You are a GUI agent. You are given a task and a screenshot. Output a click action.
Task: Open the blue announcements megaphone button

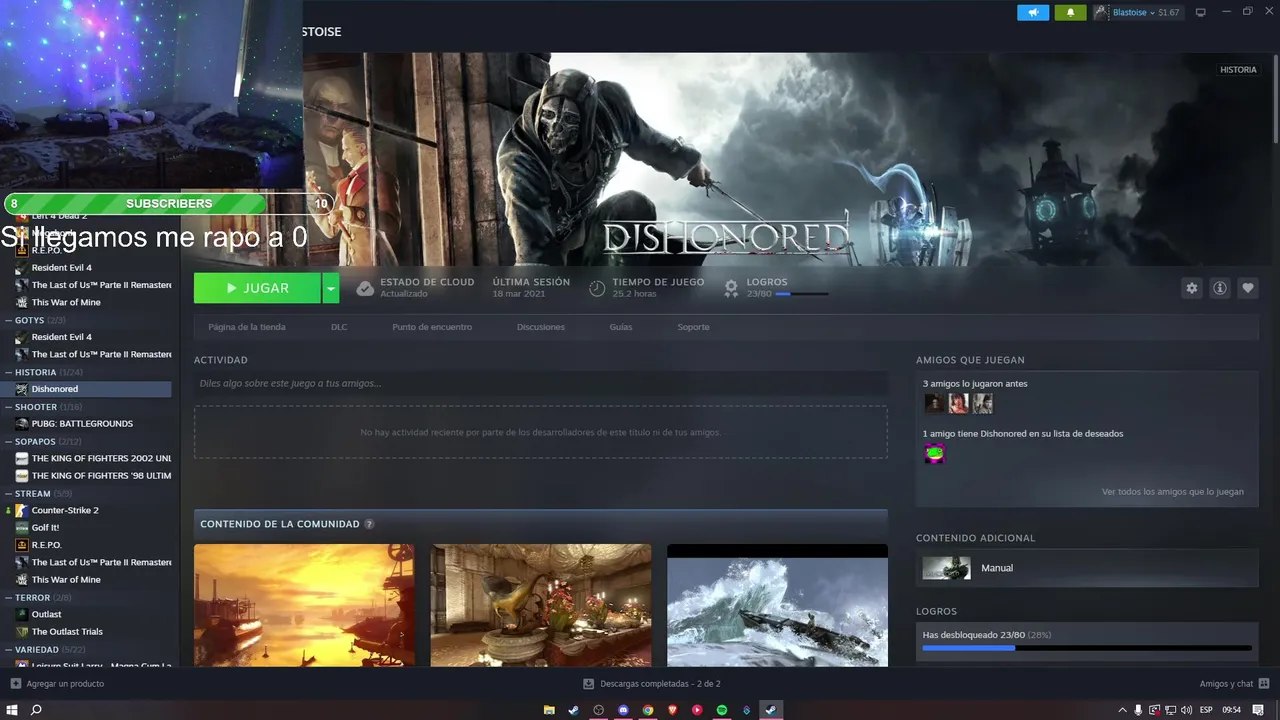[1033, 12]
